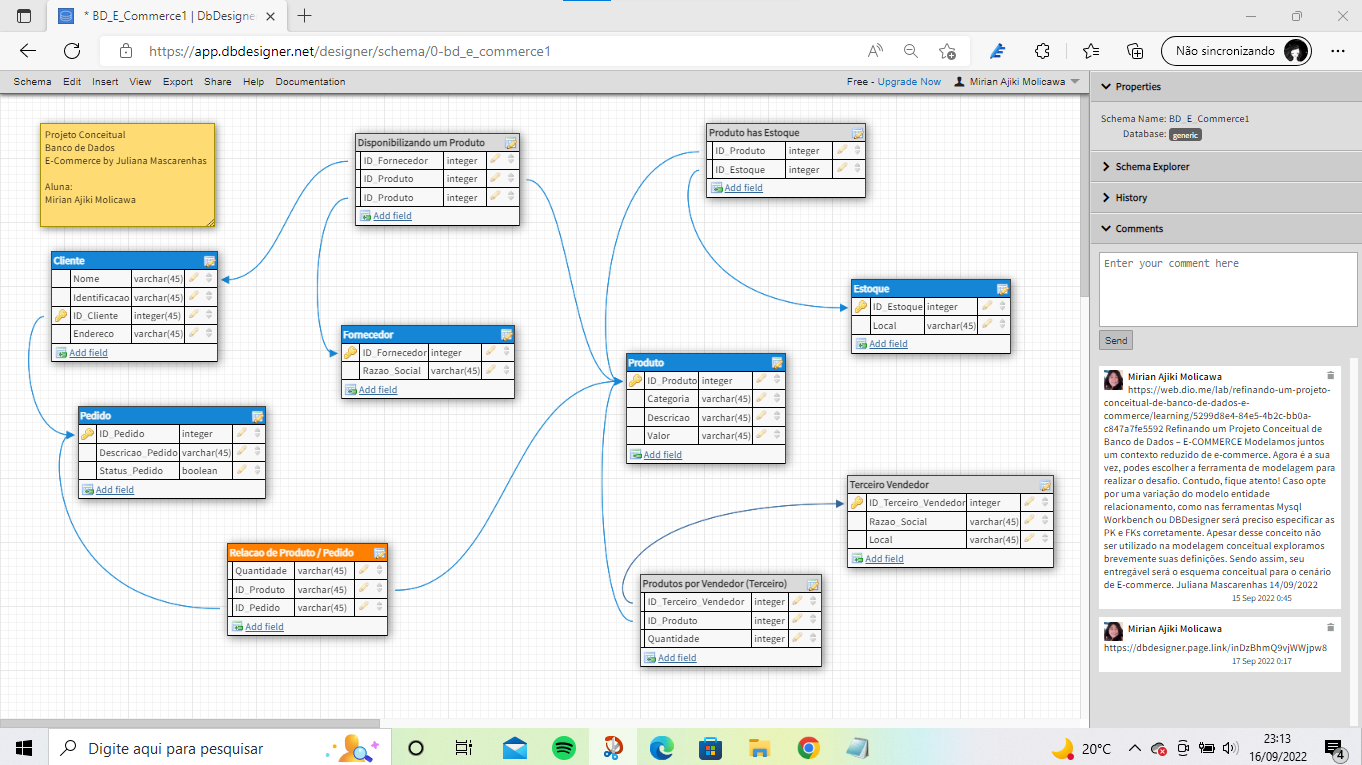Open the Insert menu
This screenshot has height=765, width=1362.
point(105,81)
